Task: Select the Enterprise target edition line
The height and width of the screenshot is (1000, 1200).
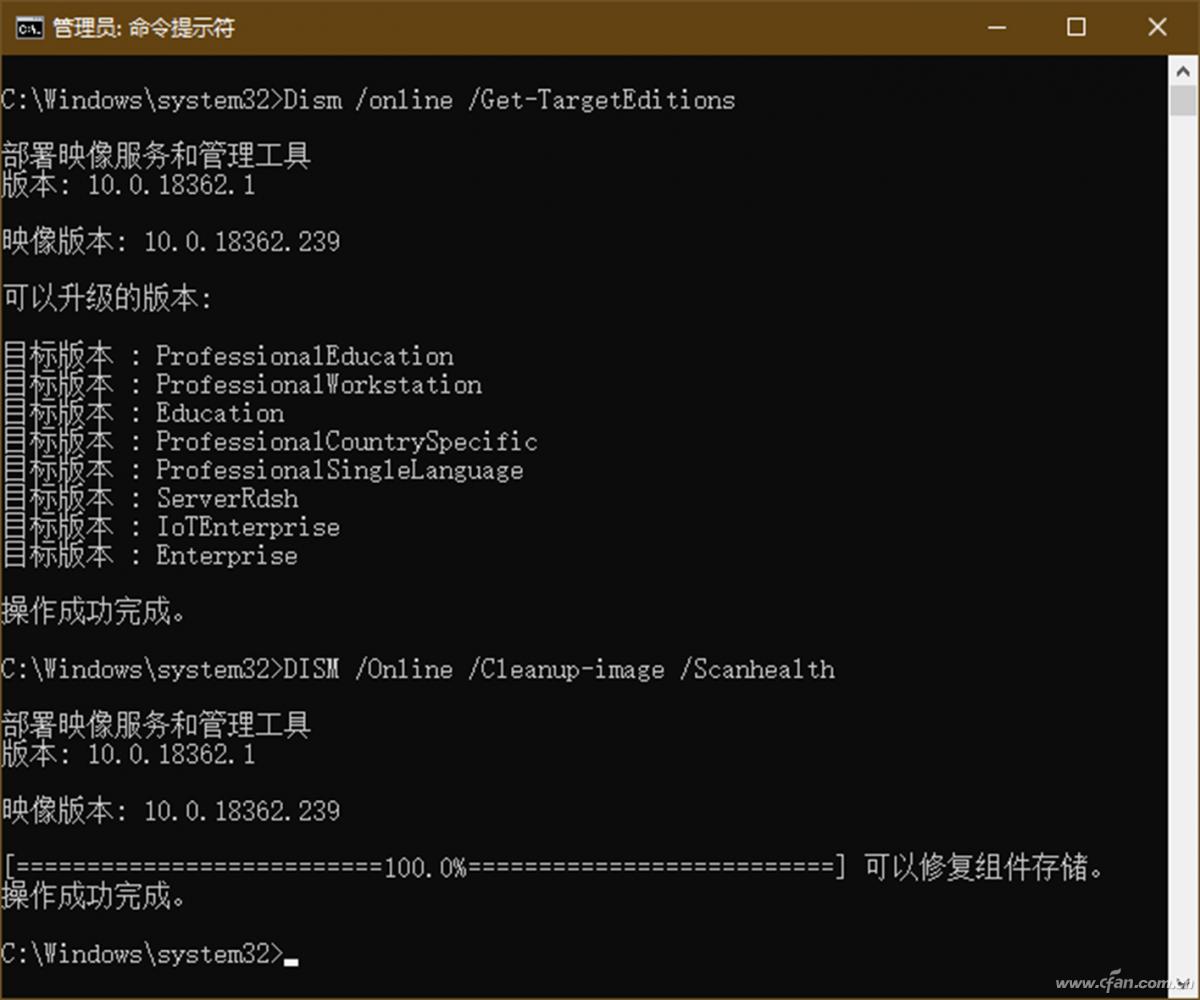Action: 226,556
